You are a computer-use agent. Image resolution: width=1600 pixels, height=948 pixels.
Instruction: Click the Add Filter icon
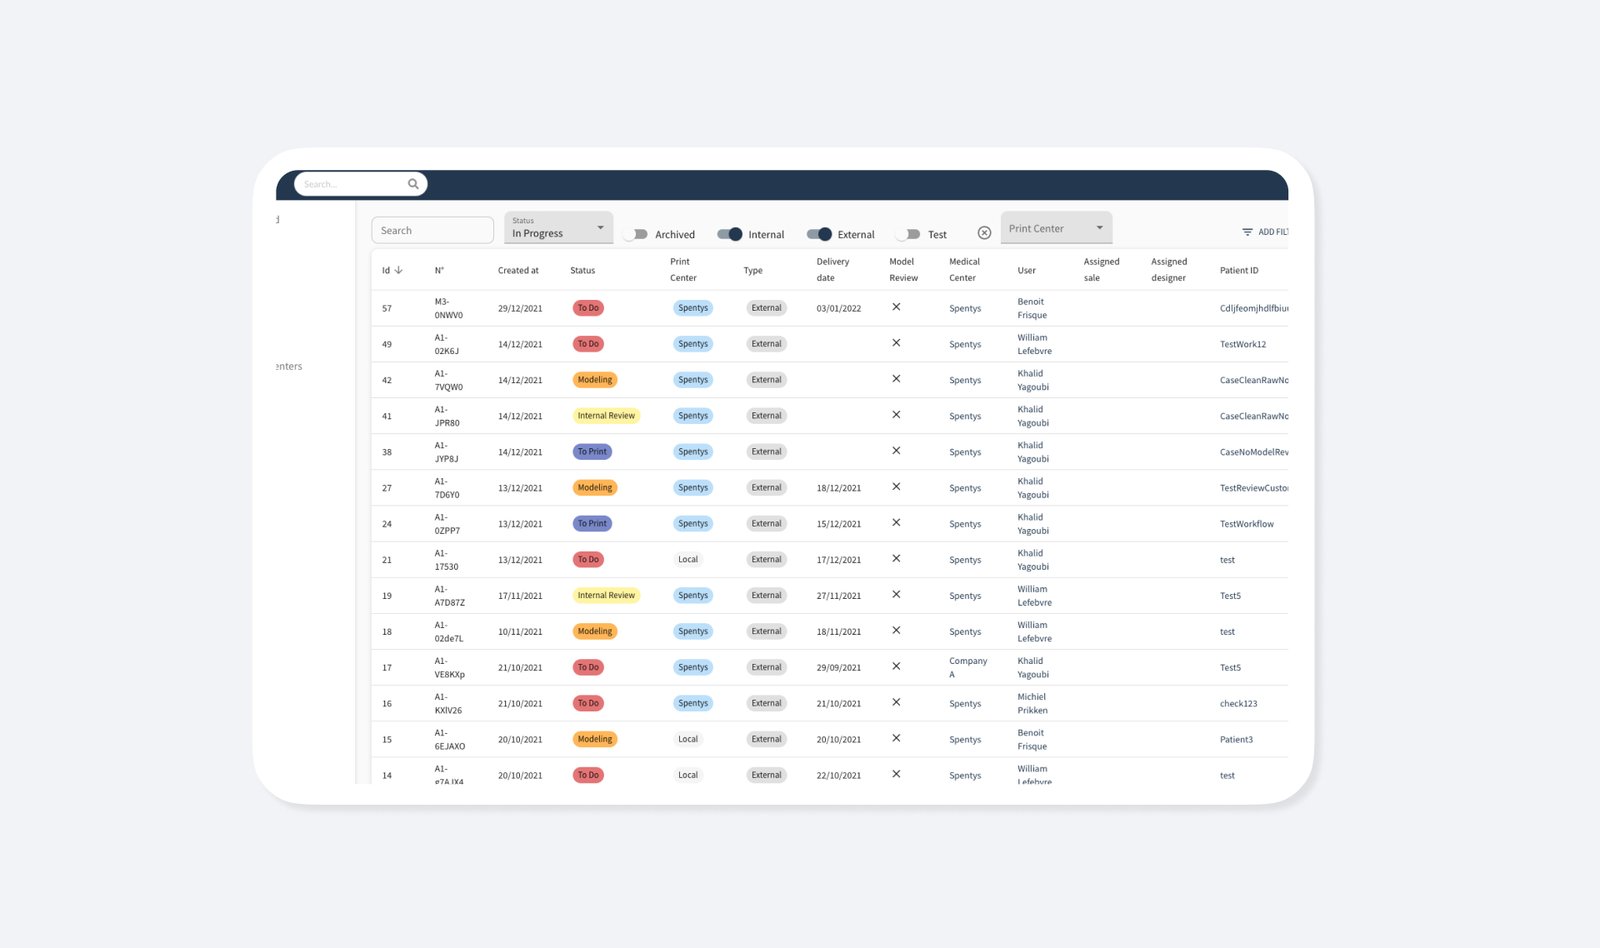1247,232
